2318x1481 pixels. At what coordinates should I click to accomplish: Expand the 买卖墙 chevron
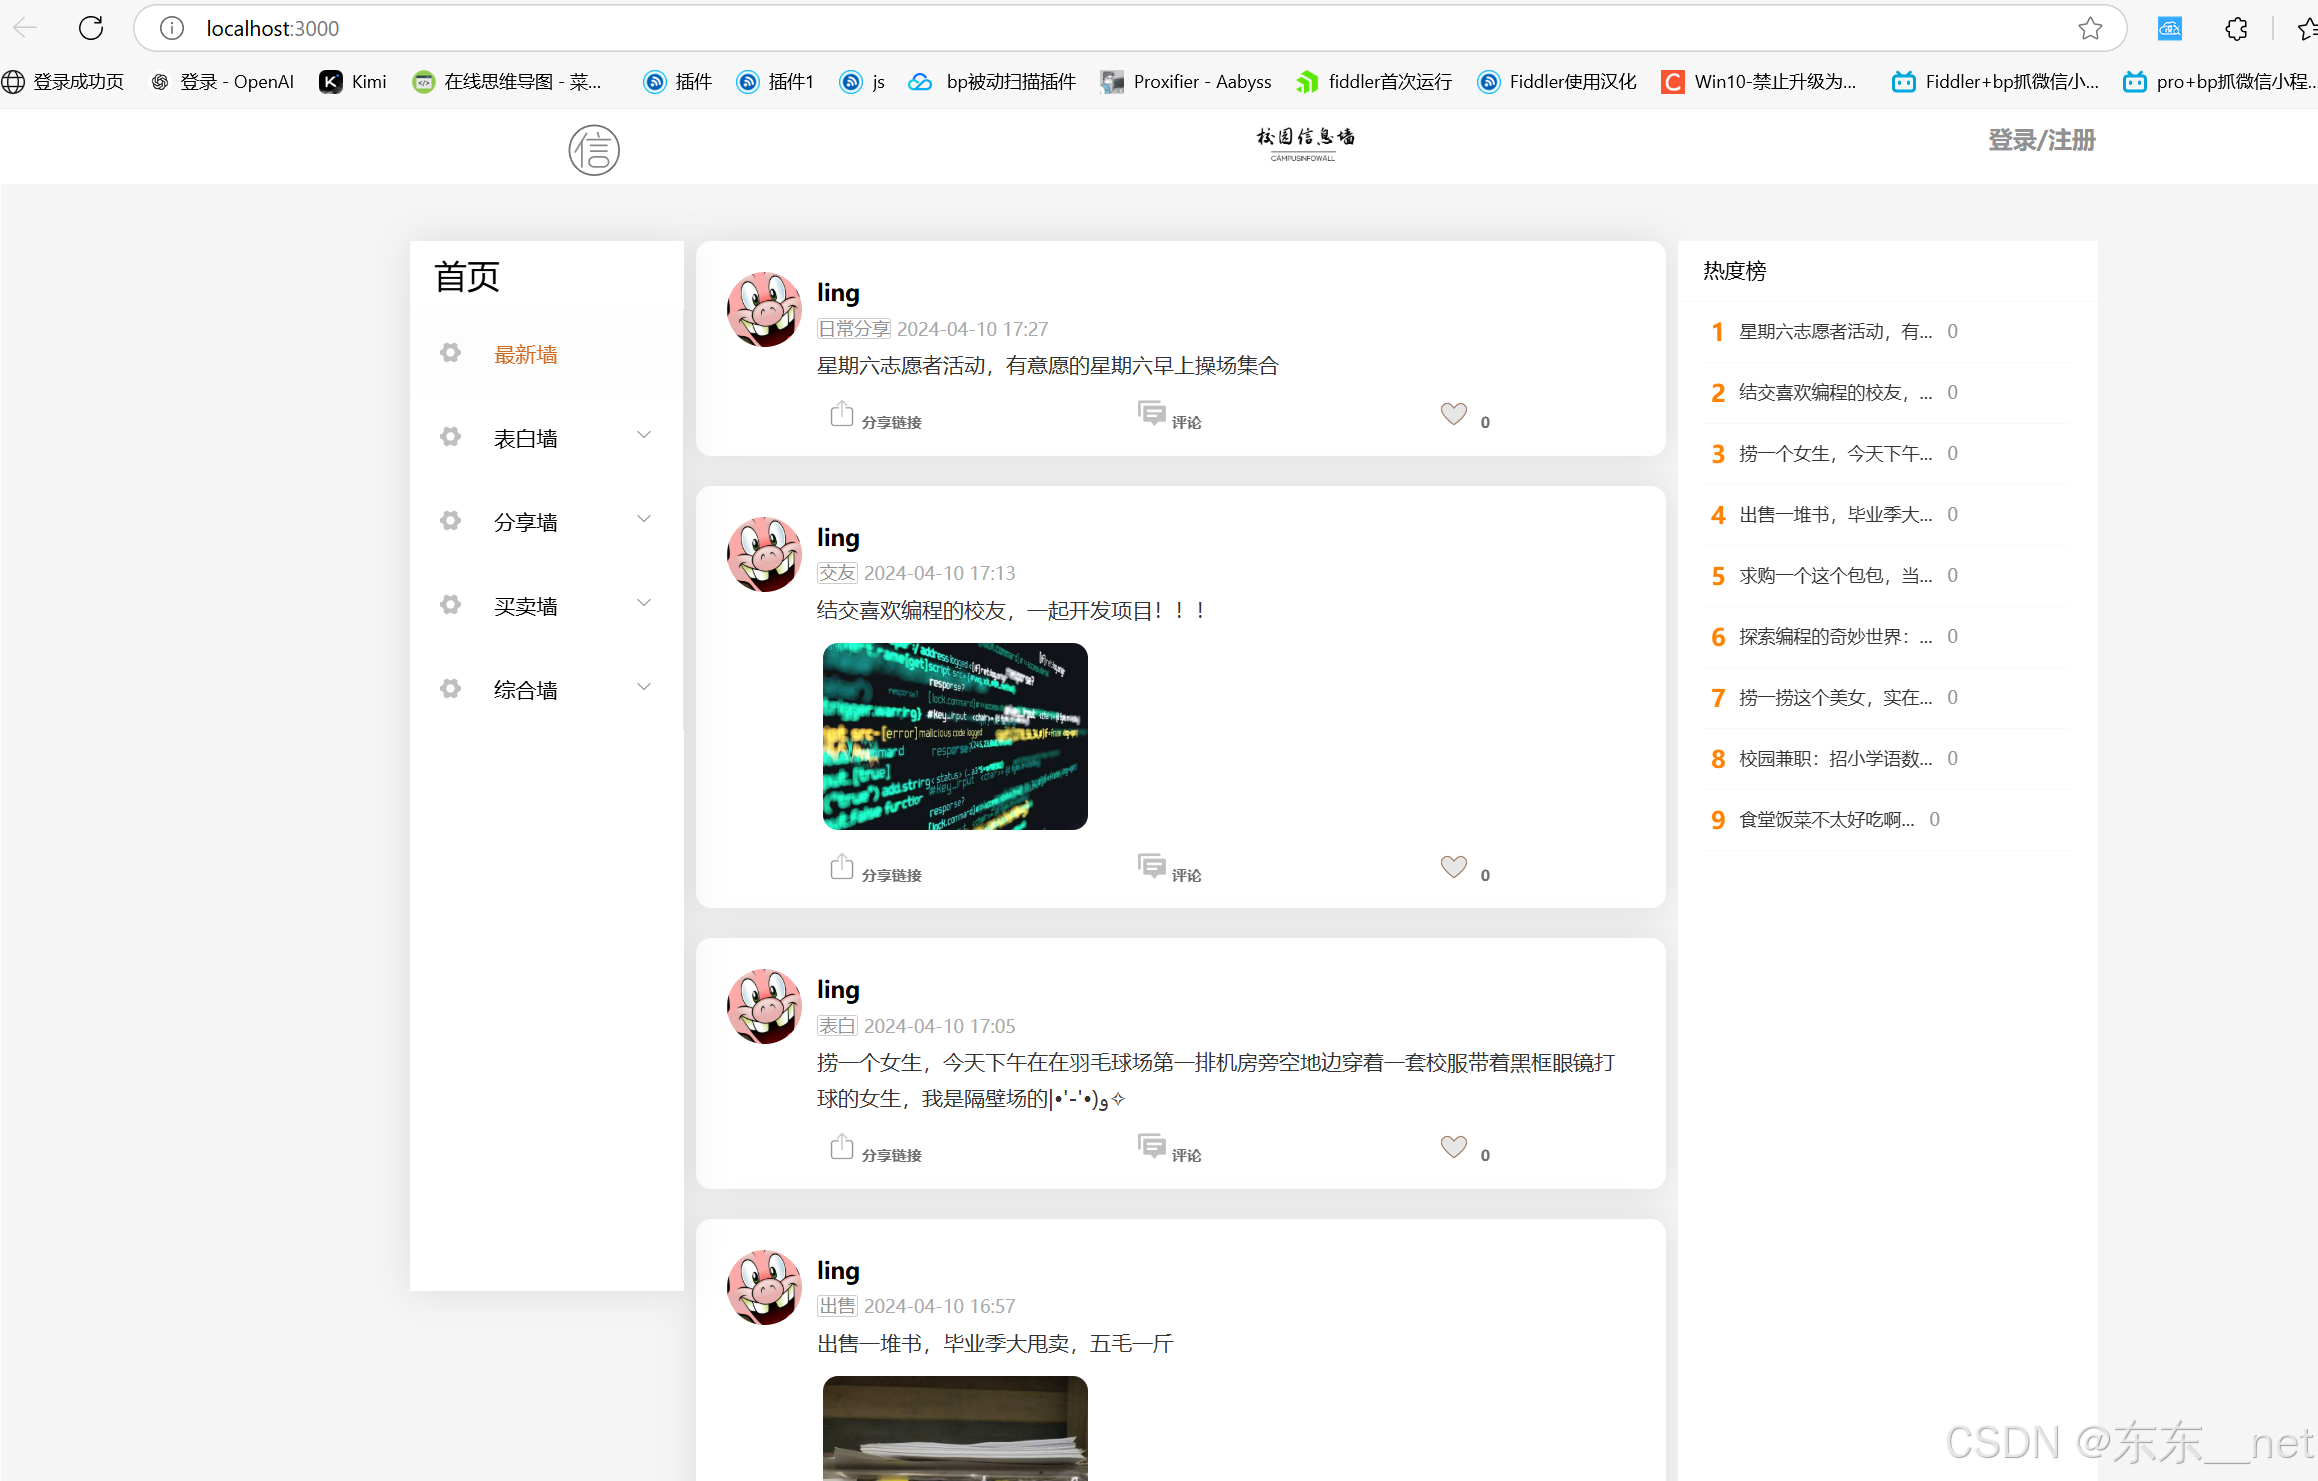pos(644,603)
